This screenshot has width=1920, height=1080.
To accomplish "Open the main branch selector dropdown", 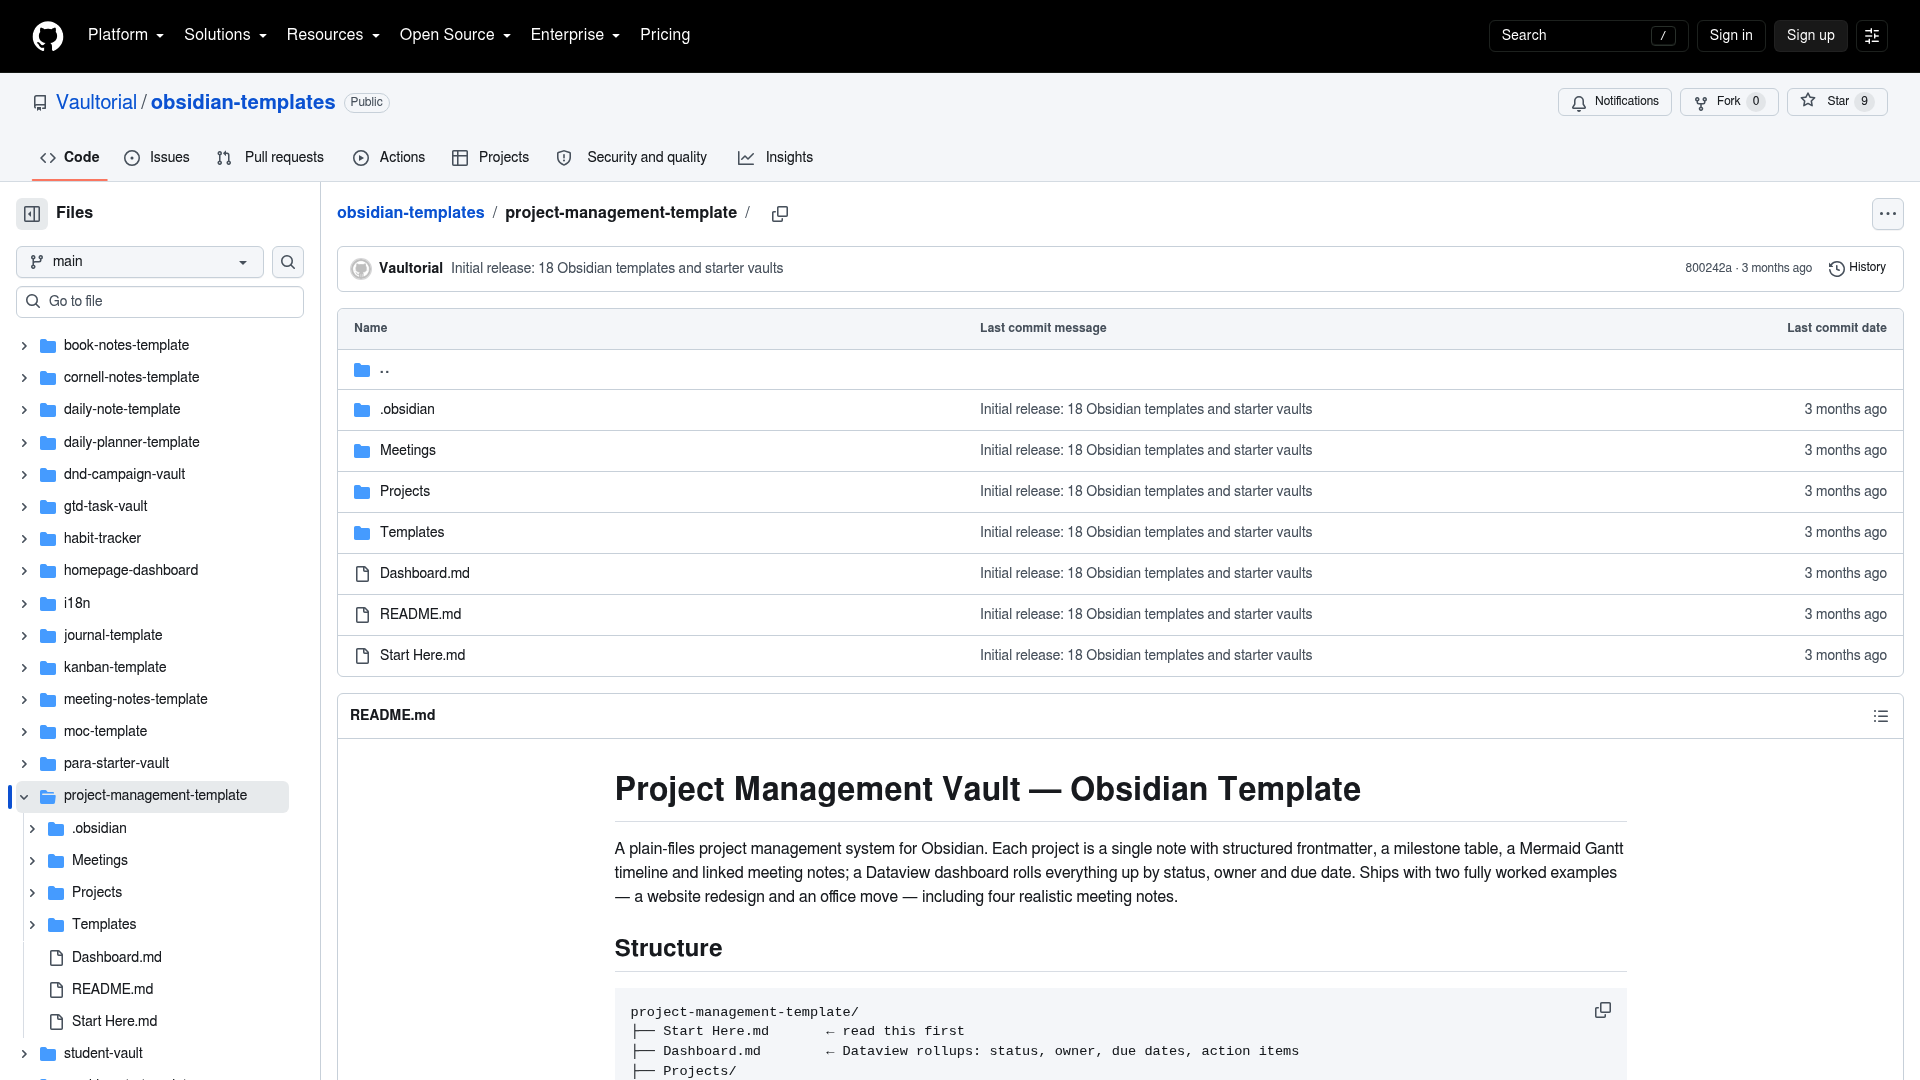I will tap(140, 262).
